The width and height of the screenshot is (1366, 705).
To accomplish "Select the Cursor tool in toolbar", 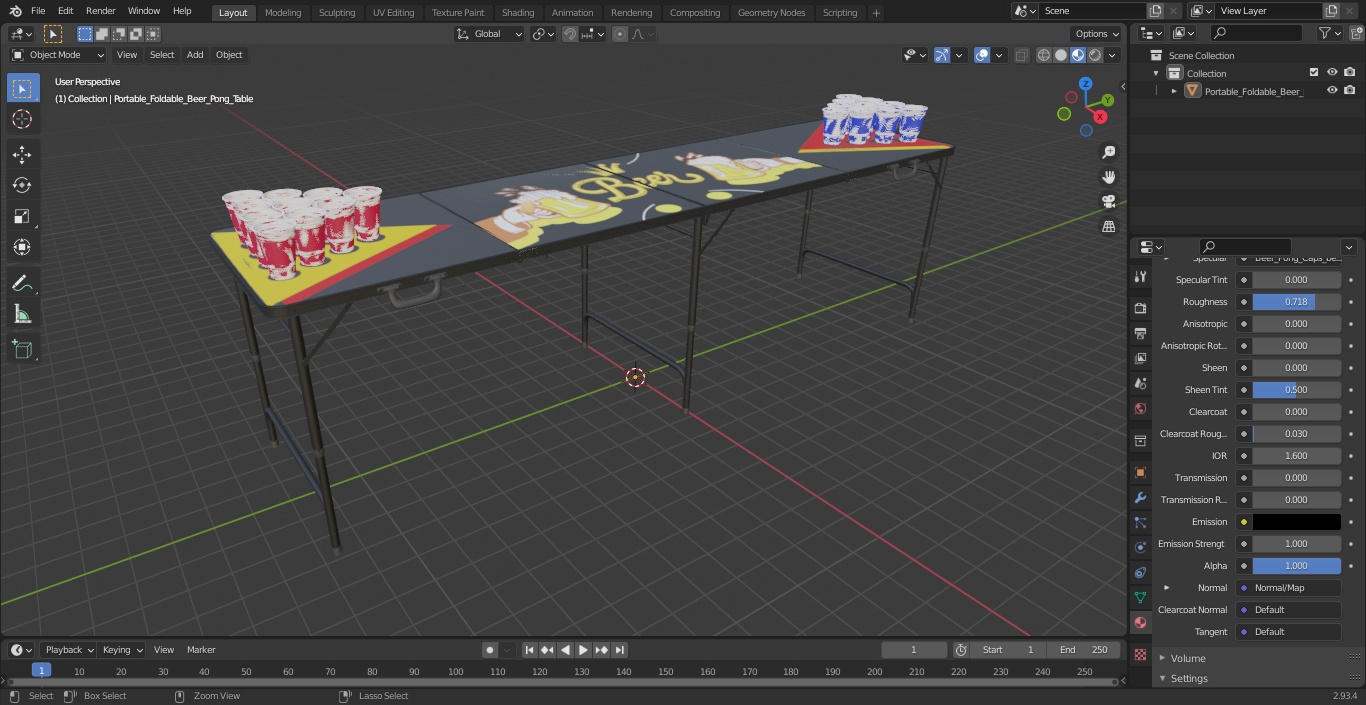I will click(22, 119).
